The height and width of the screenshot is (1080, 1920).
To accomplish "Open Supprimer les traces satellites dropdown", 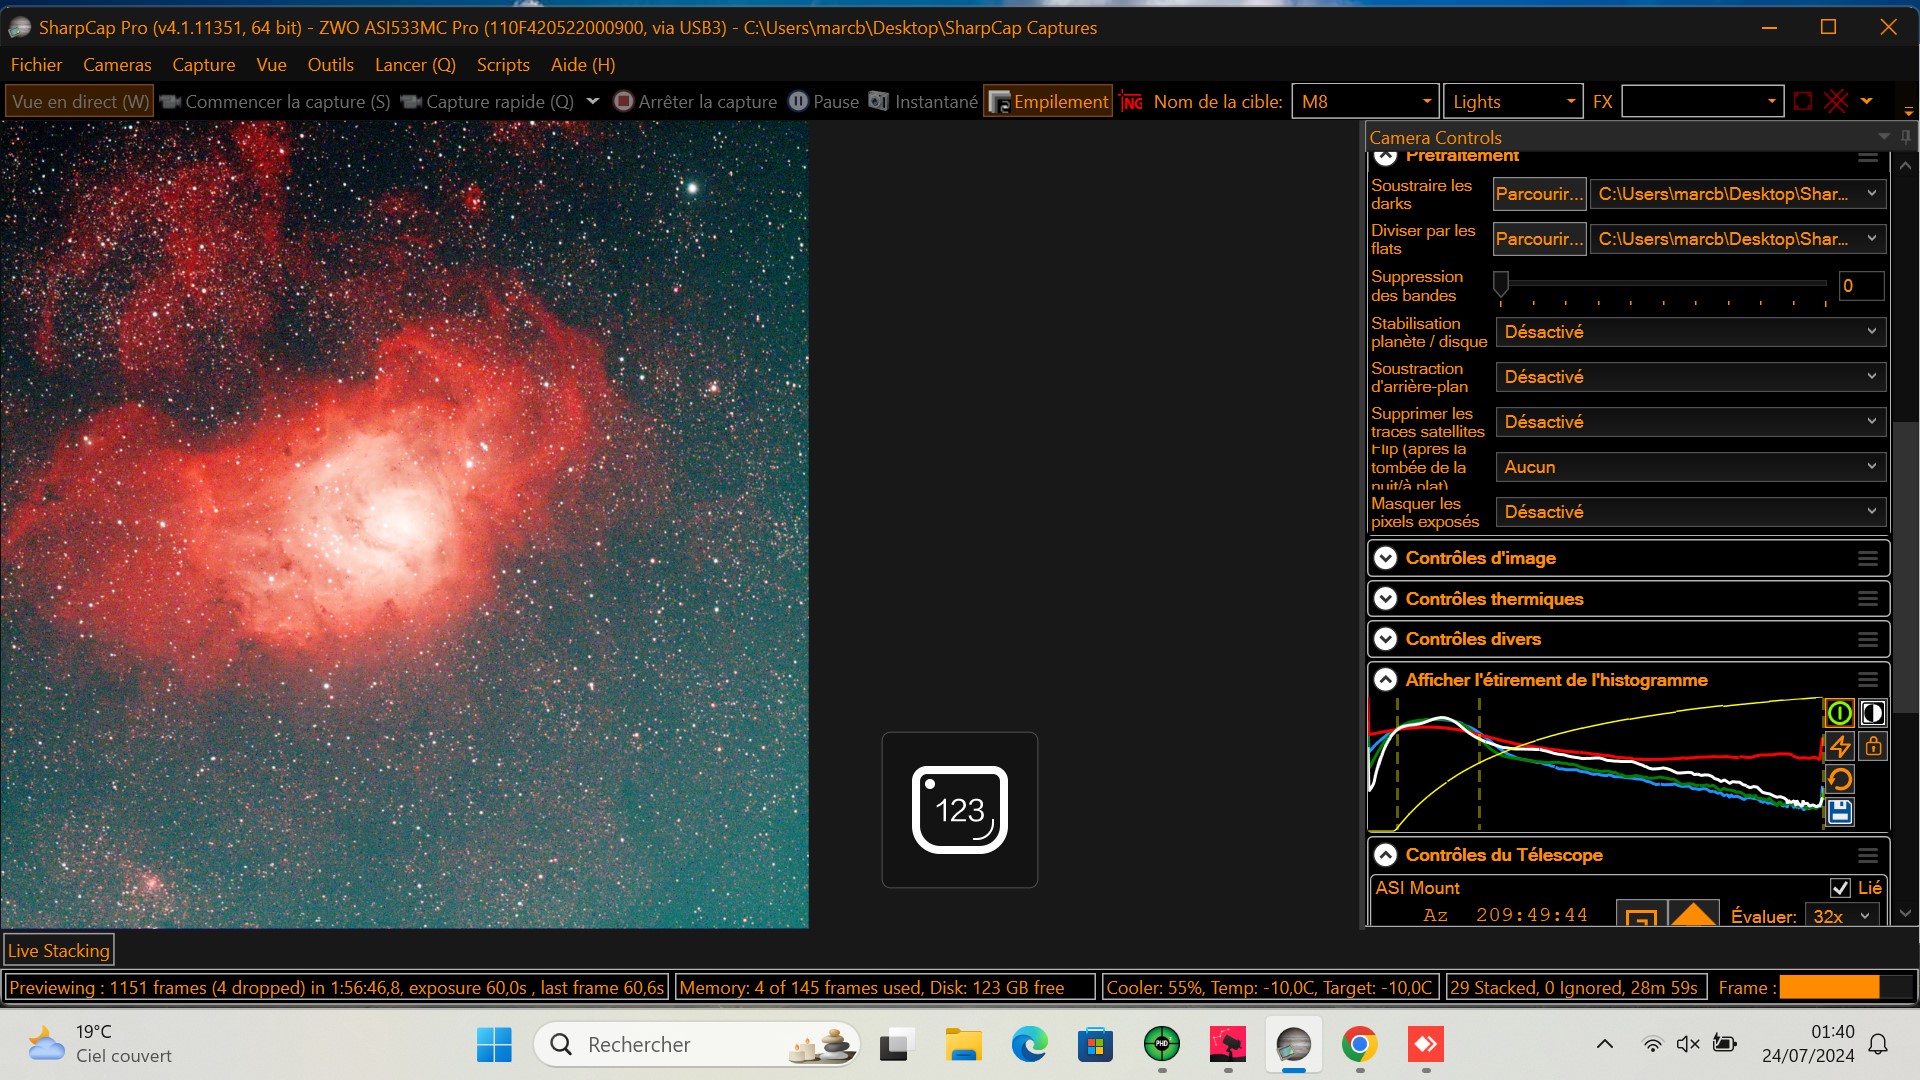I will [x=1690, y=422].
